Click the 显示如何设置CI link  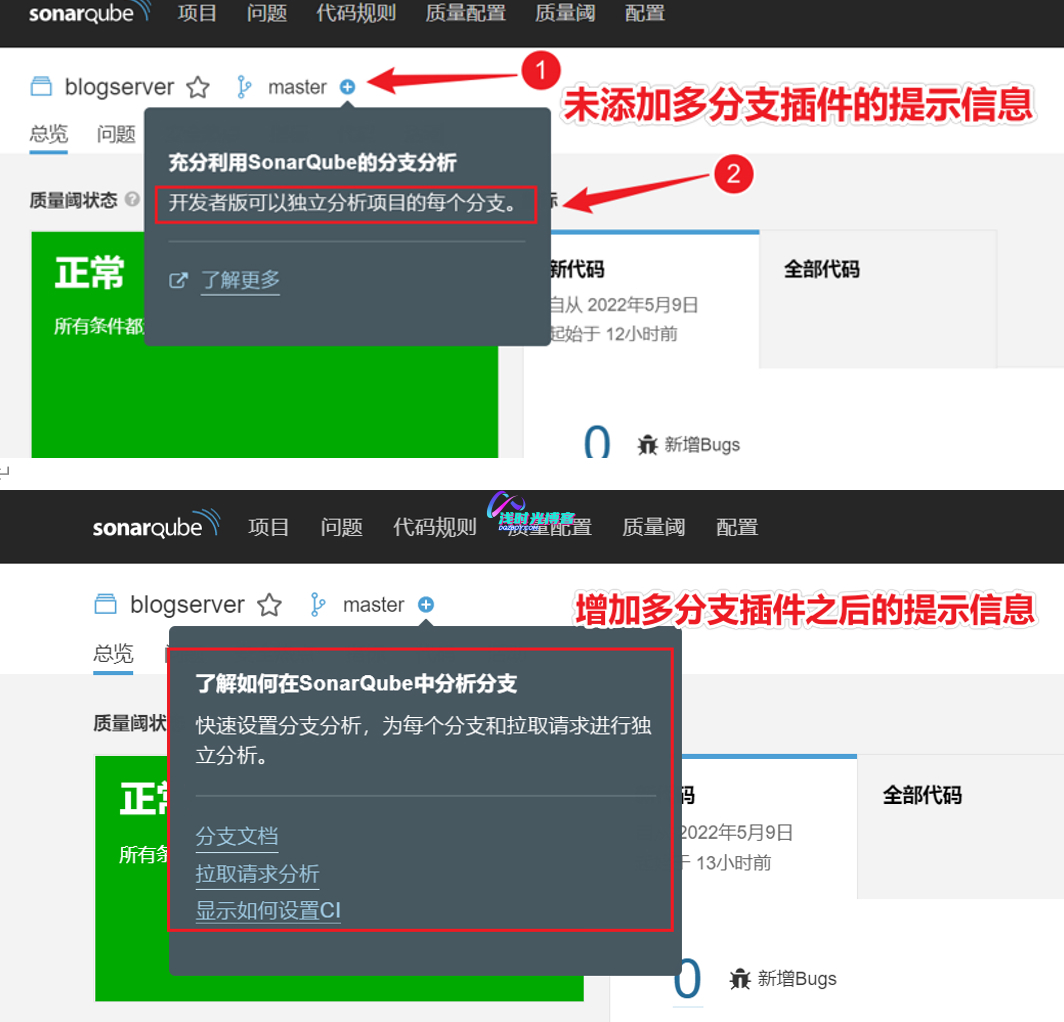[x=268, y=910]
